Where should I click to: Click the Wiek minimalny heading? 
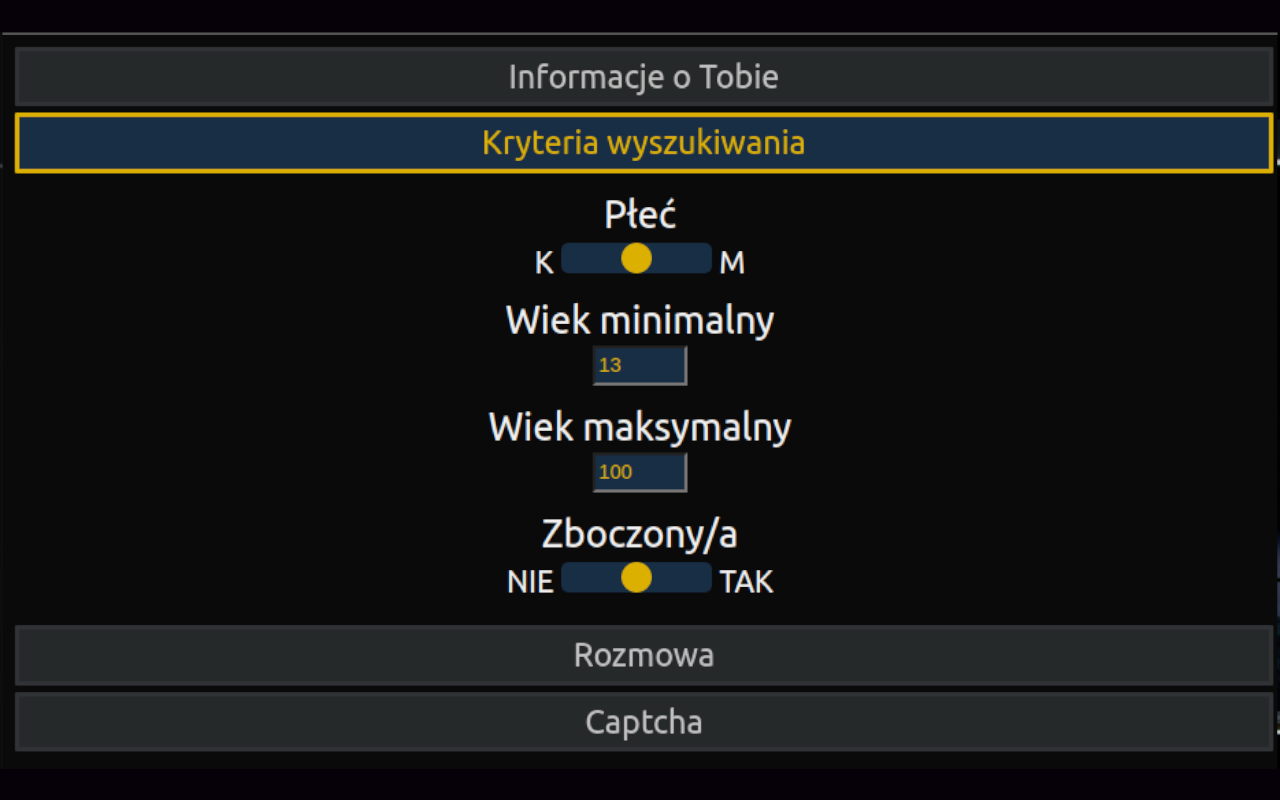[640, 321]
